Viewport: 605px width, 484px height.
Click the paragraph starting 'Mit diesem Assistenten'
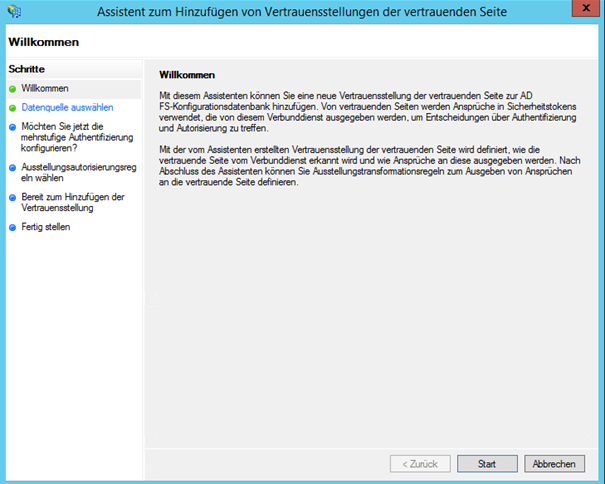click(367, 112)
